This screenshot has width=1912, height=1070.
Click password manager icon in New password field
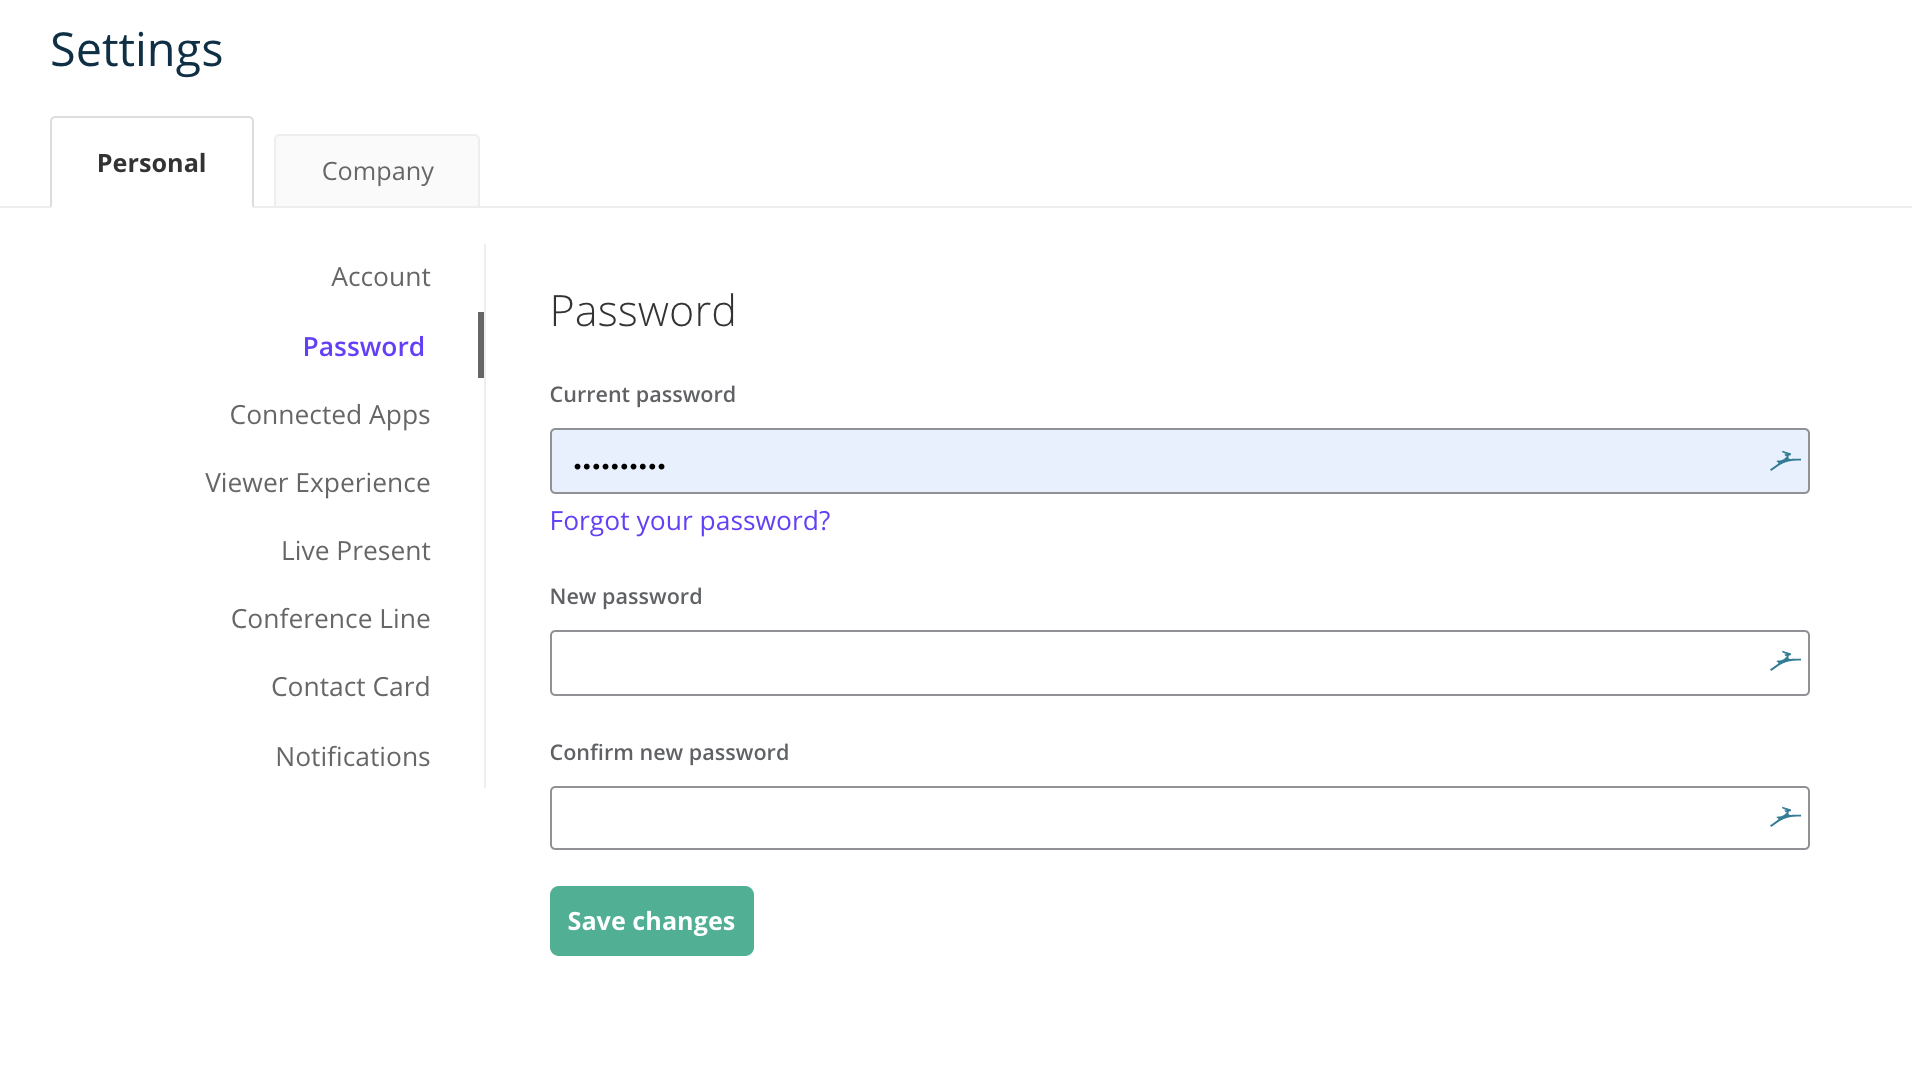[1785, 661]
